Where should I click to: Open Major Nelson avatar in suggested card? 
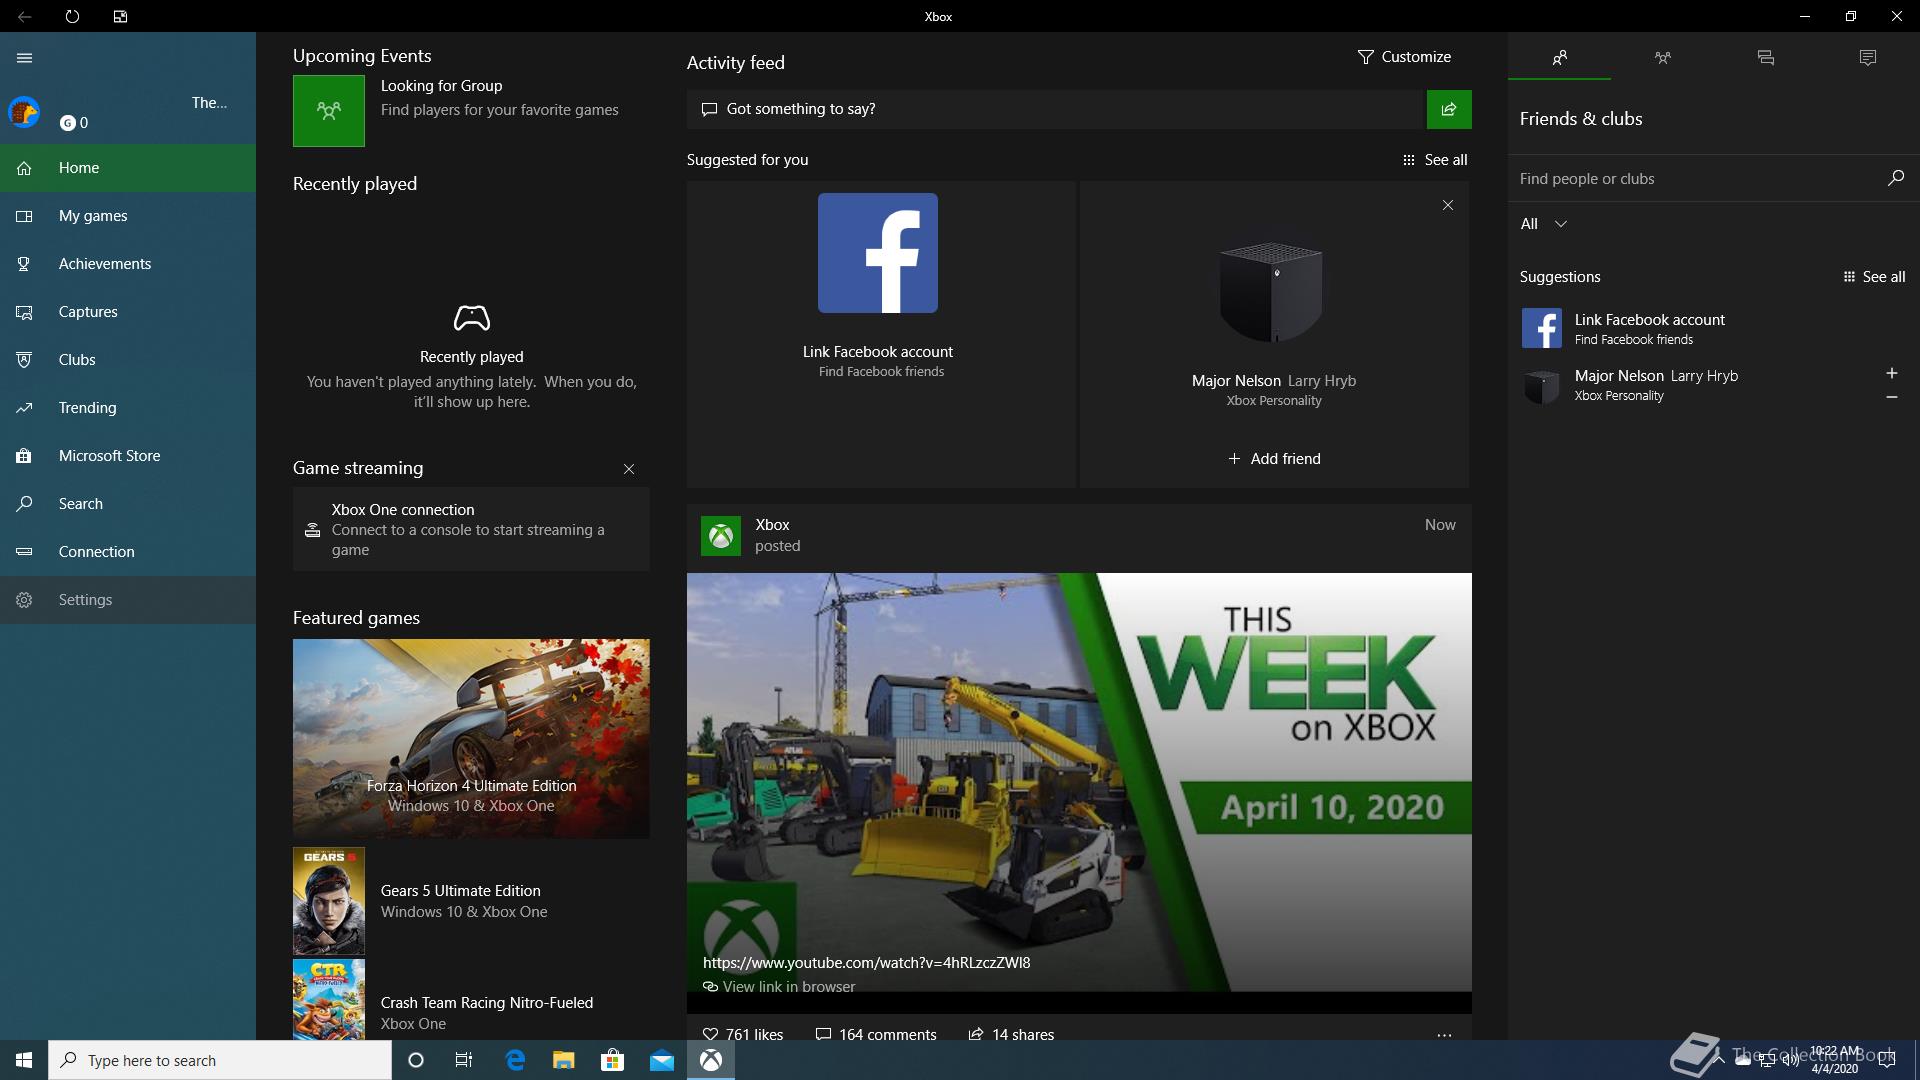tap(1272, 293)
